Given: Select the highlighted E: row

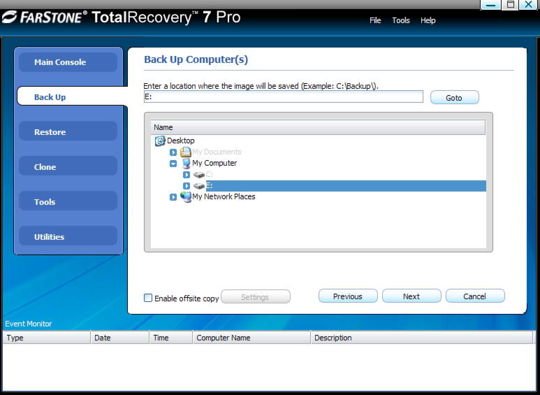Looking at the screenshot, I should coord(346,186).
